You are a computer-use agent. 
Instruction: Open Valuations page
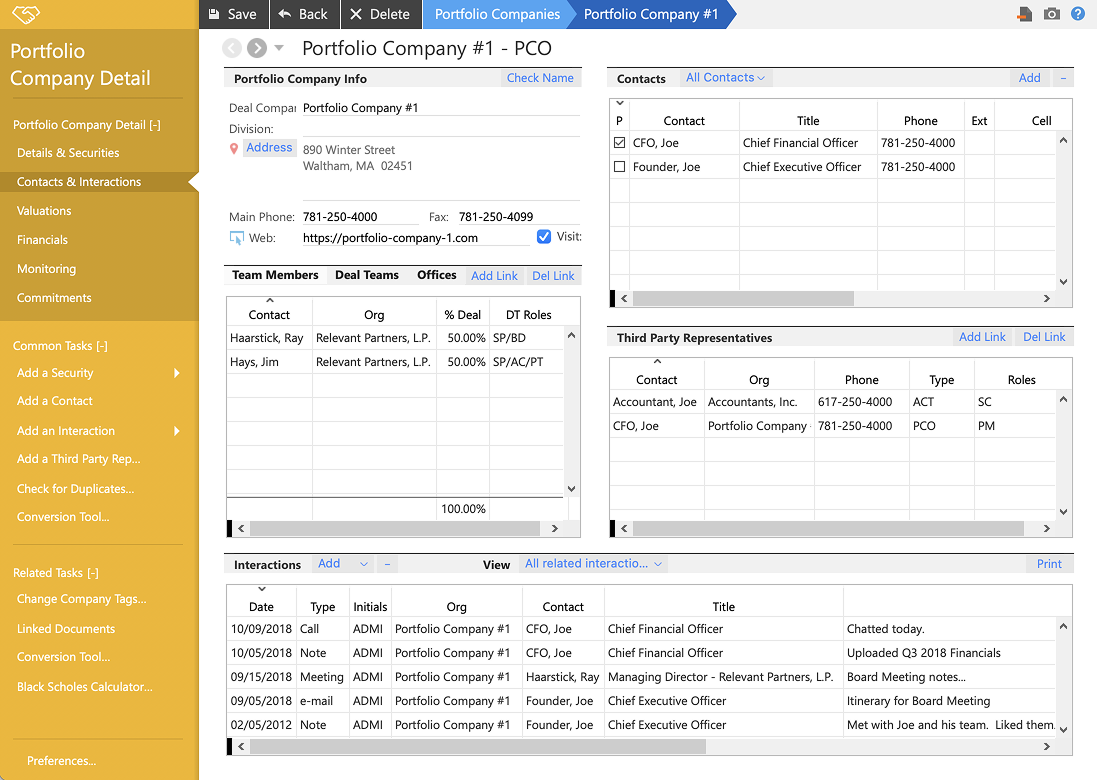44,211
